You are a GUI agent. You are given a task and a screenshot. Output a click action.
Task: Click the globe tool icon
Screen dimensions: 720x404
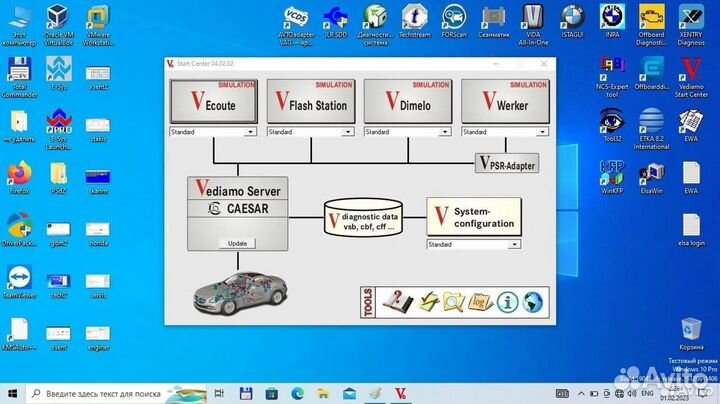[531, 301]
